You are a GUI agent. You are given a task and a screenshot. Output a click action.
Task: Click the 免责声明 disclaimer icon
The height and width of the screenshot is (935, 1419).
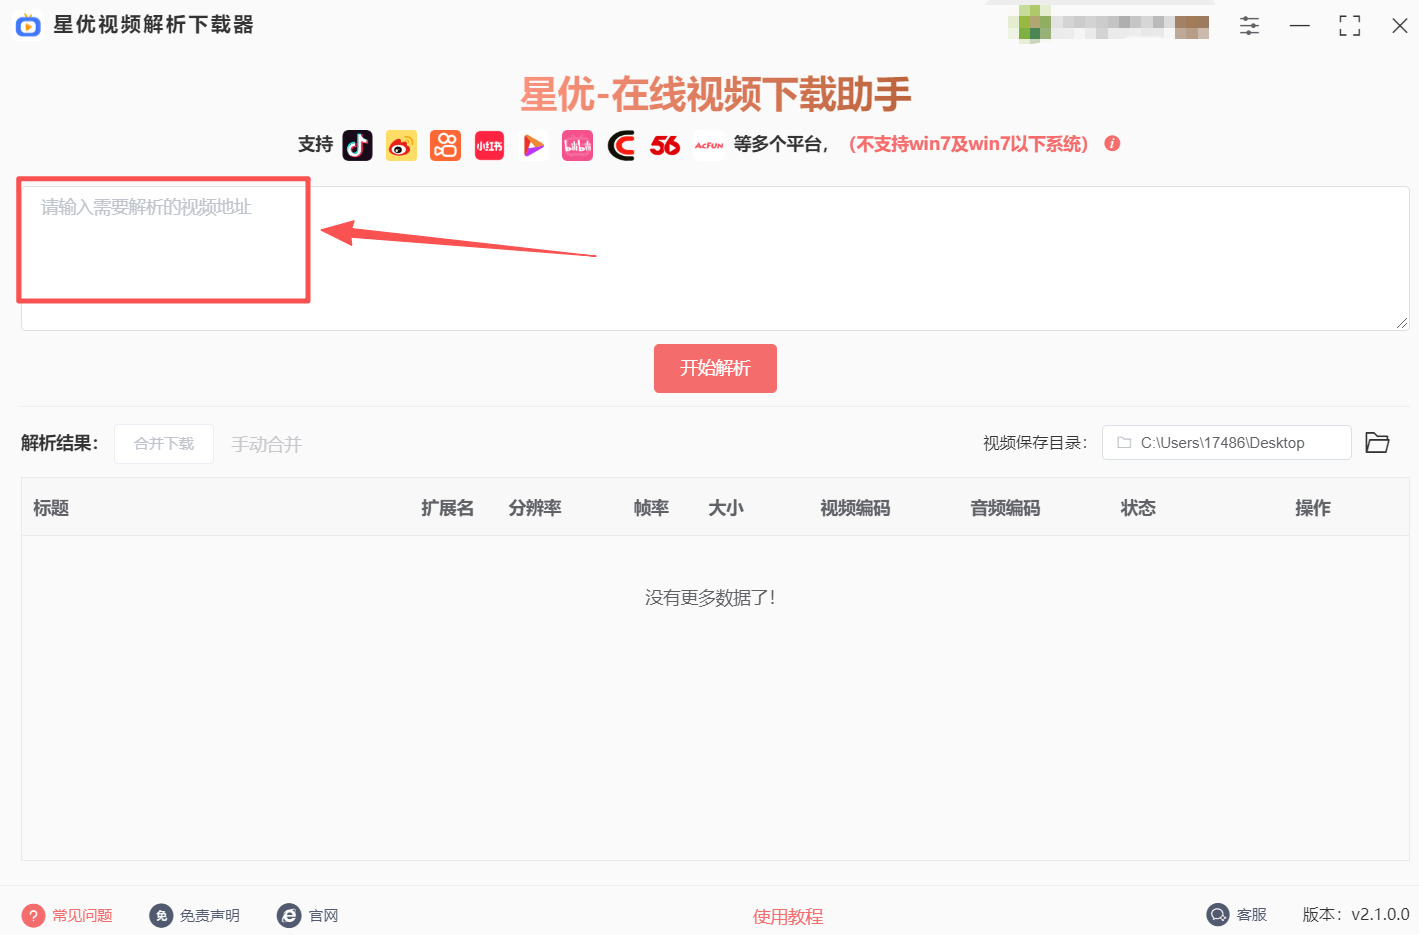coord(161,914)
